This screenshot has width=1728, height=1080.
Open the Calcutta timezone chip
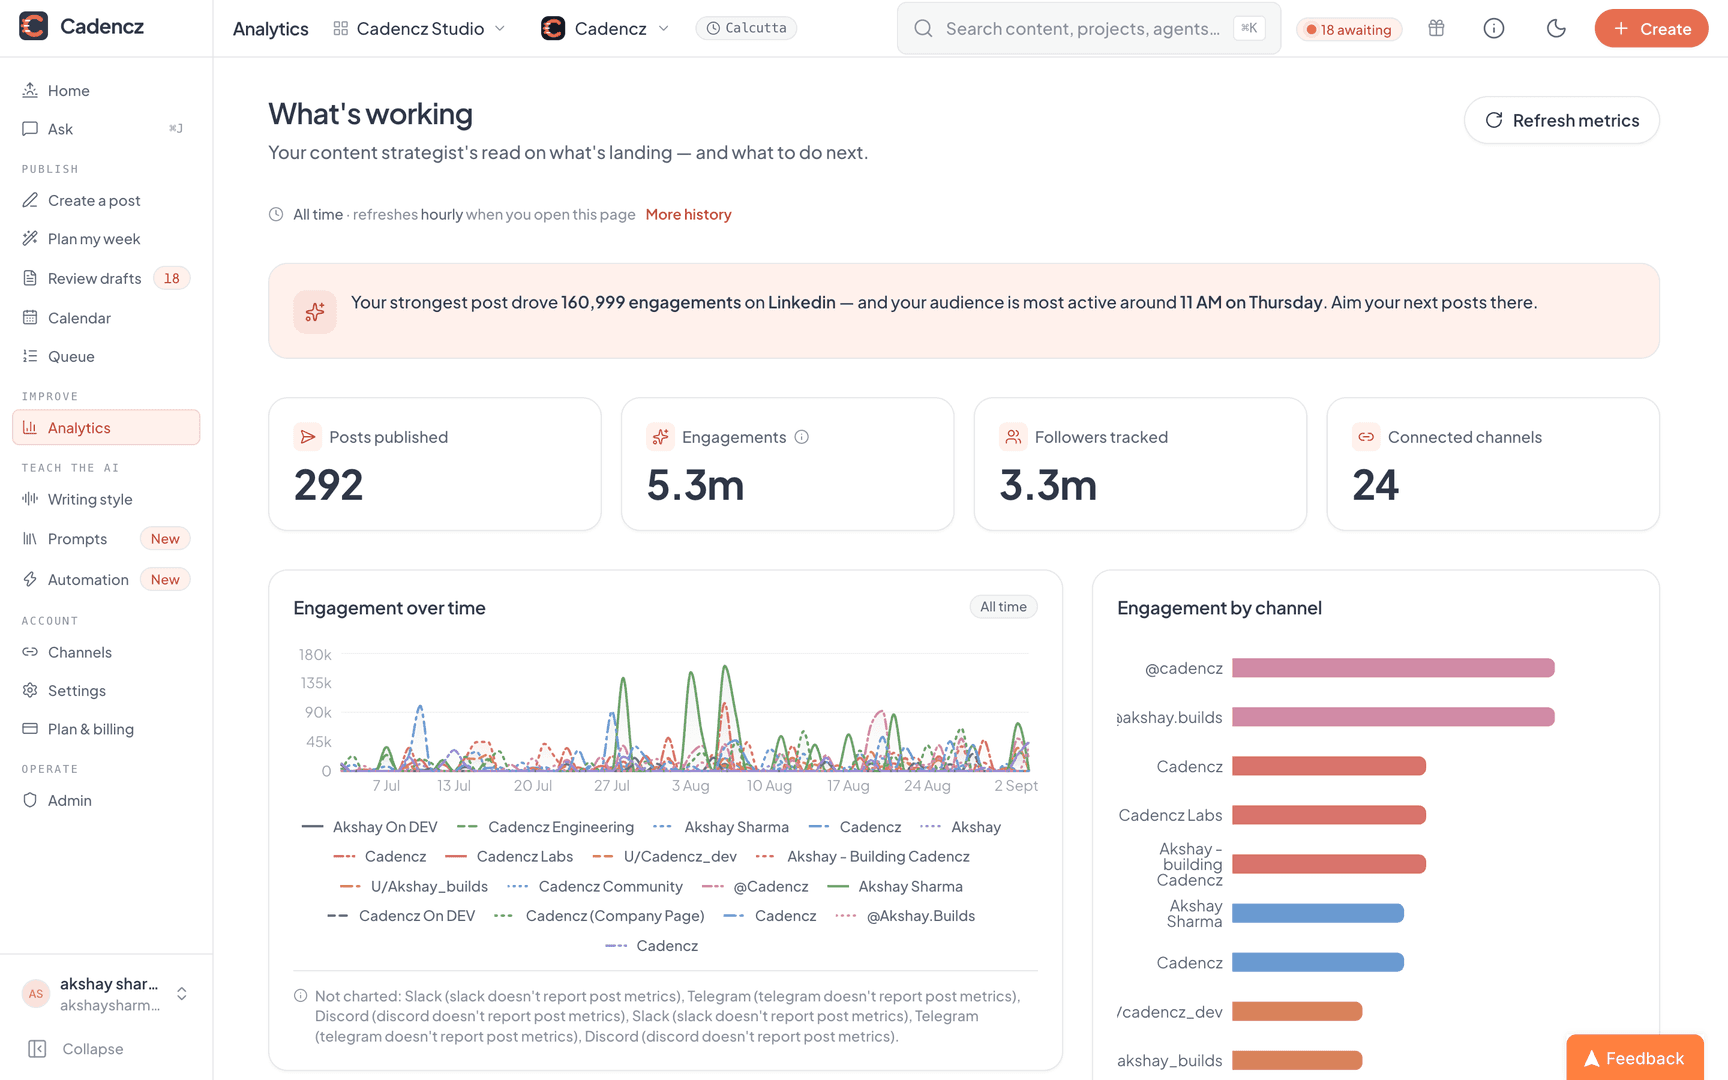(x=746, y=28)
